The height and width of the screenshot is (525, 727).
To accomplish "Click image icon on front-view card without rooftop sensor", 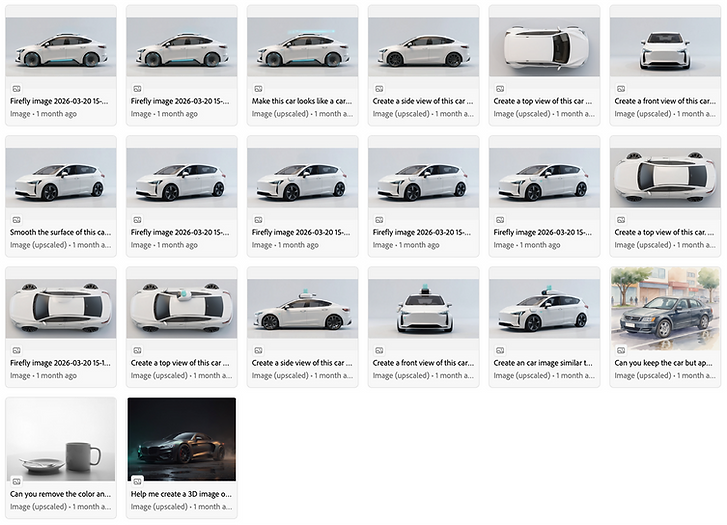I will coord(621,89).
